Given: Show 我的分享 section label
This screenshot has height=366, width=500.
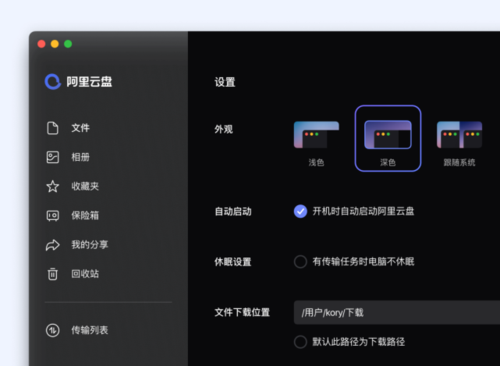Looking at the screenshot, I should 90,245.
